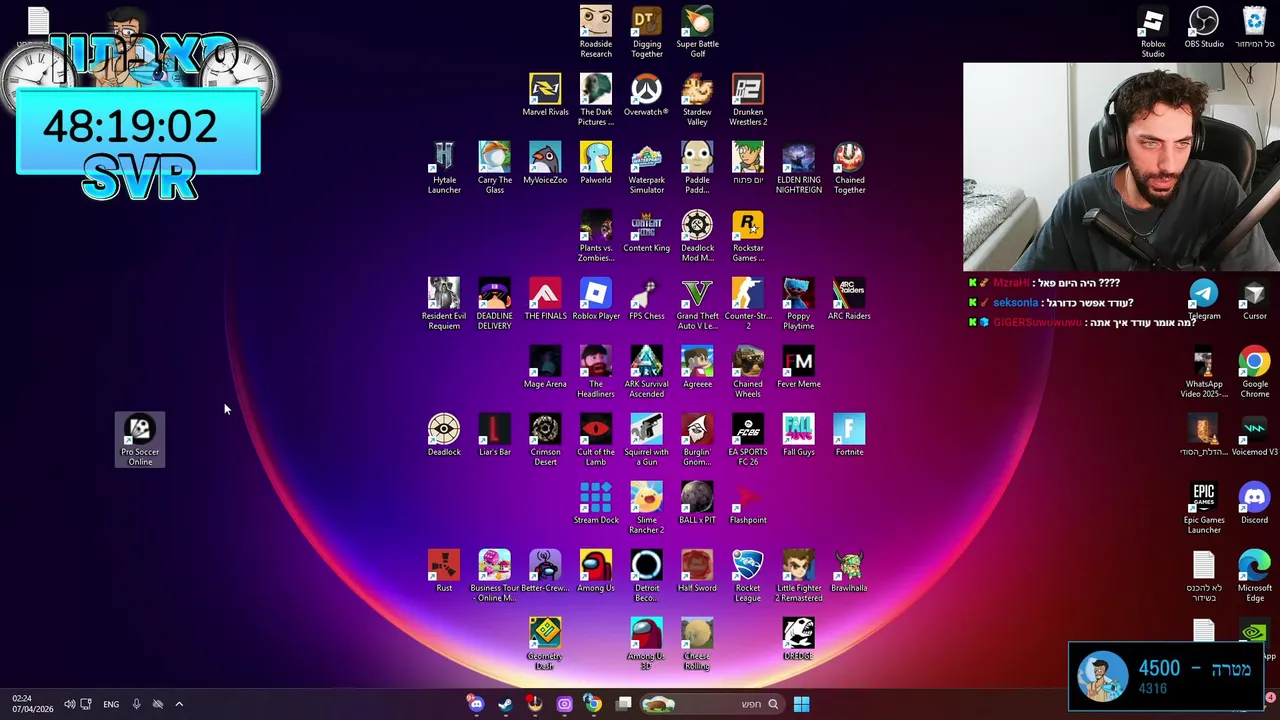Launch Marvel Rivals from the desktop
The image size is (1280, 720).
[x=545, y=95]
